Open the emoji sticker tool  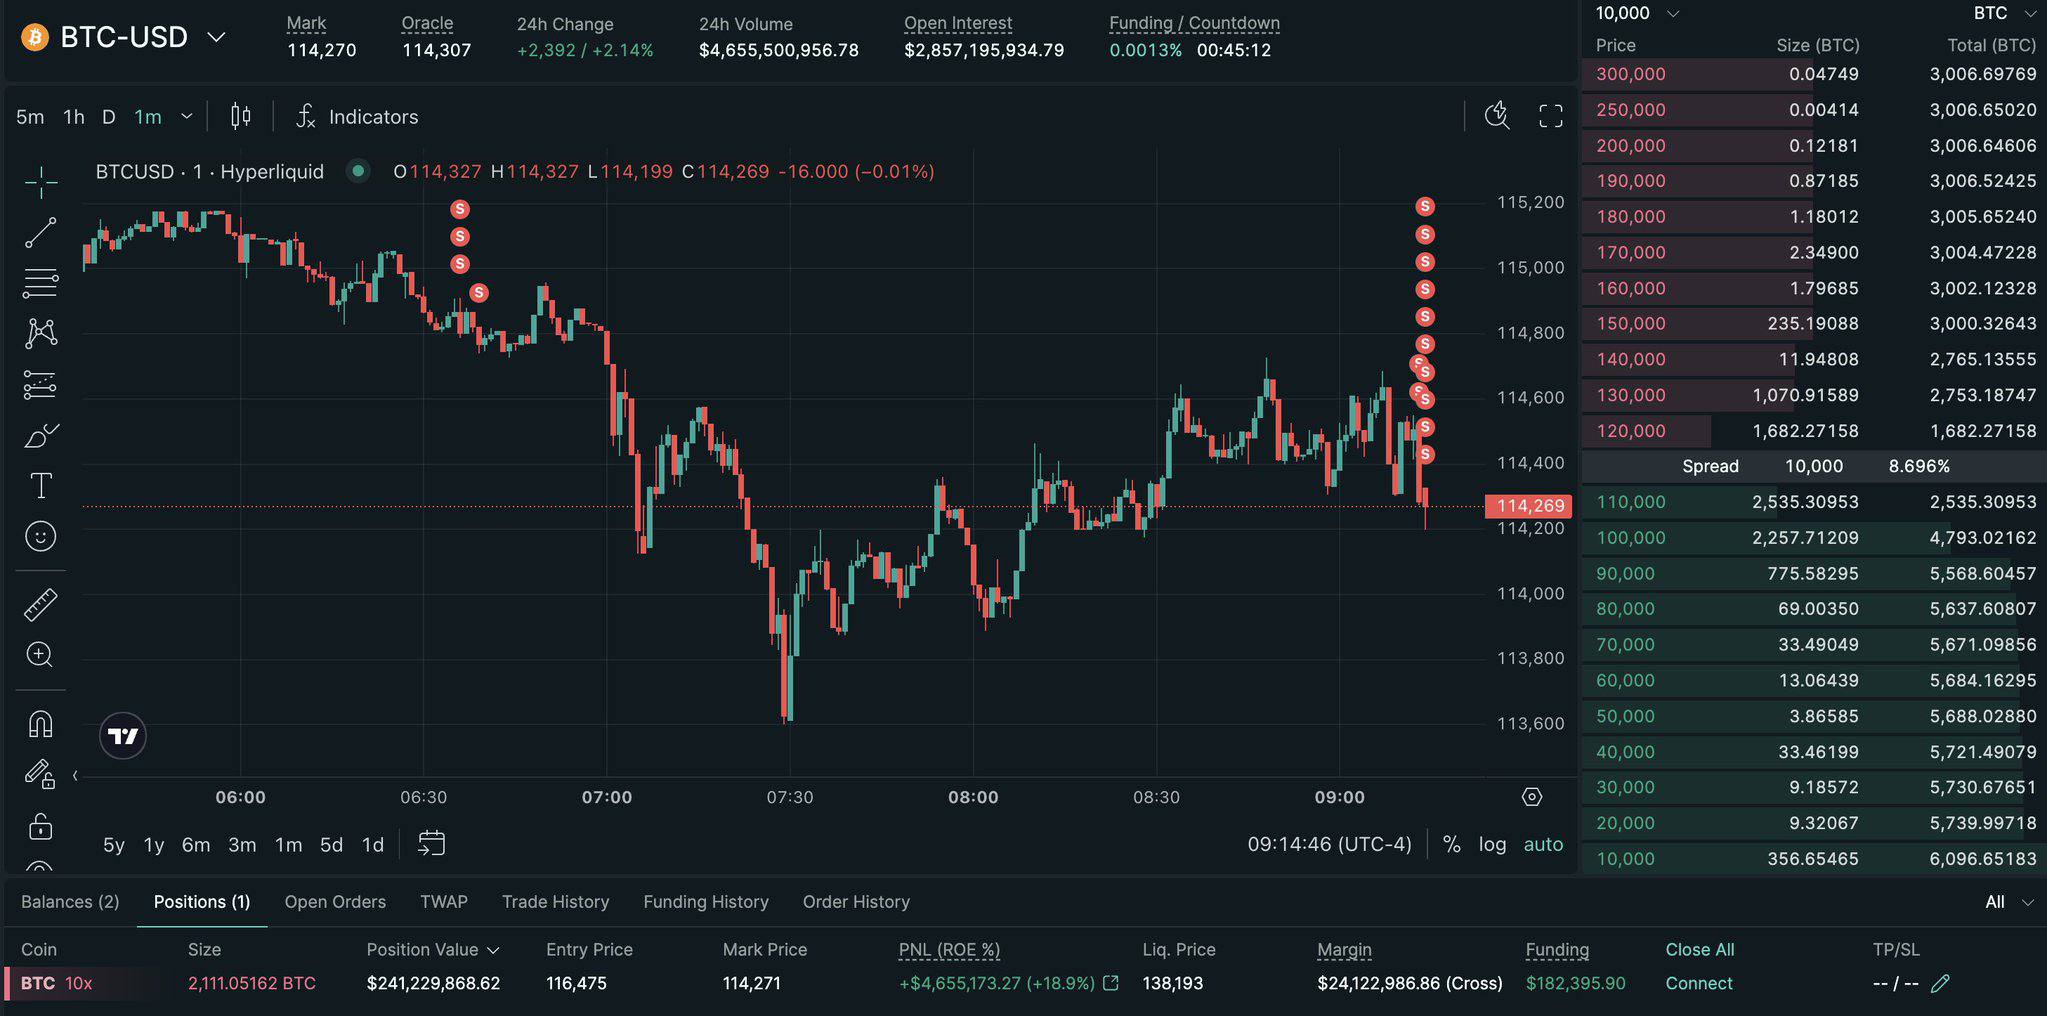coord(40,537)
